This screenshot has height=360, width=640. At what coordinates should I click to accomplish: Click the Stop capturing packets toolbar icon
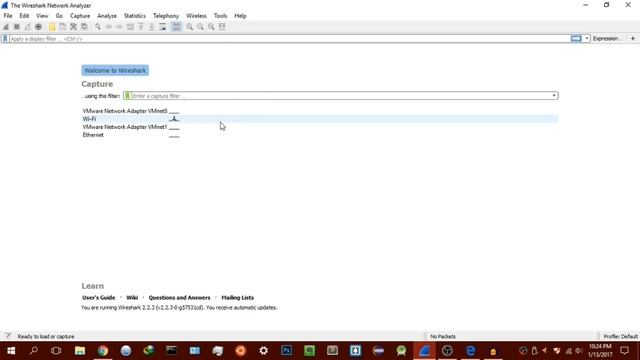click(x=17, y=27)
